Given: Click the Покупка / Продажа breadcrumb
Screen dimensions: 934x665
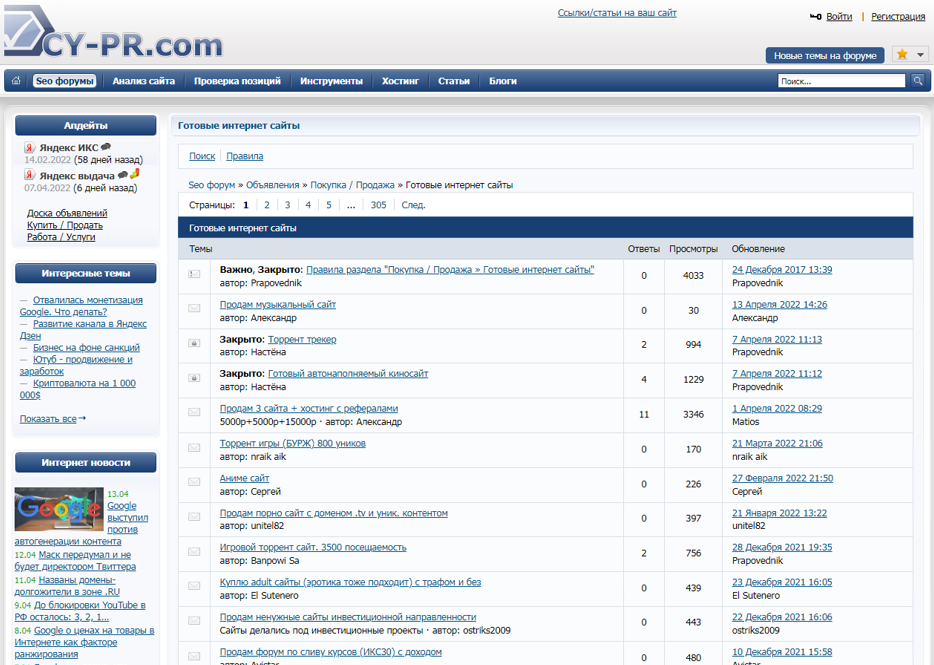Looking at the screenshot, I should (x=352, y=185).
